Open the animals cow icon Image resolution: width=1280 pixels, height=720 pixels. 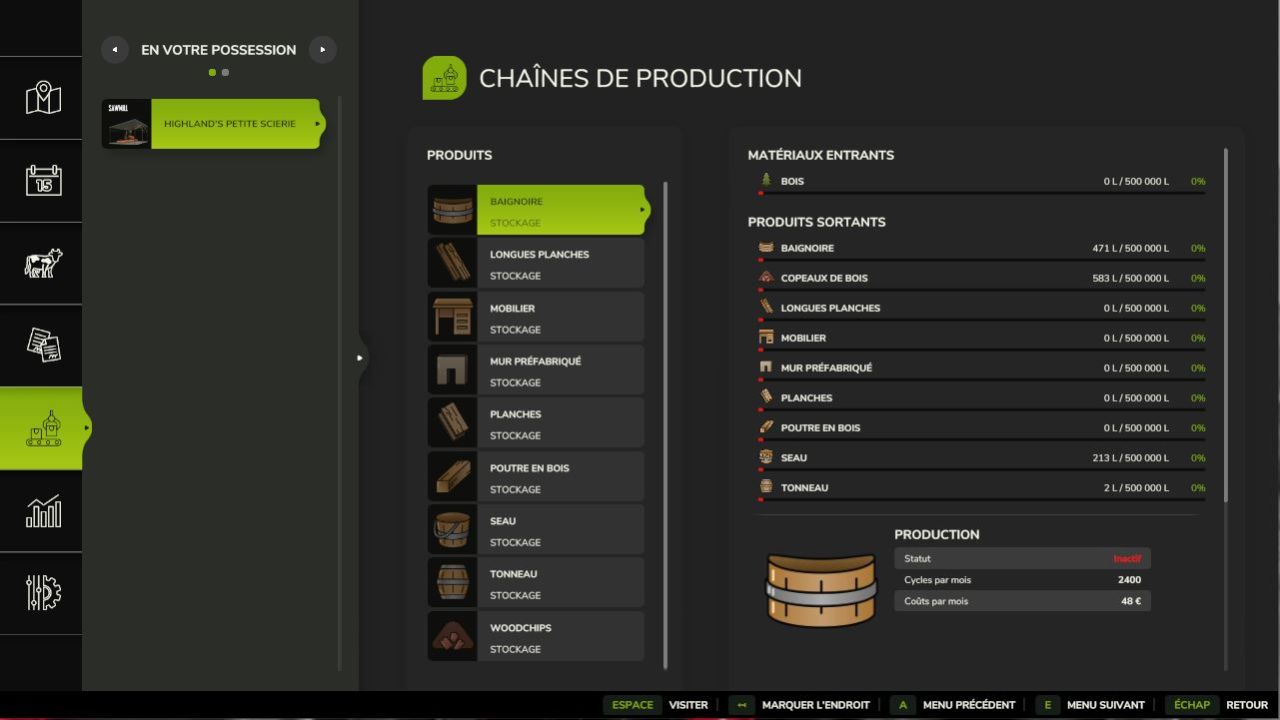tap(43, 263)
